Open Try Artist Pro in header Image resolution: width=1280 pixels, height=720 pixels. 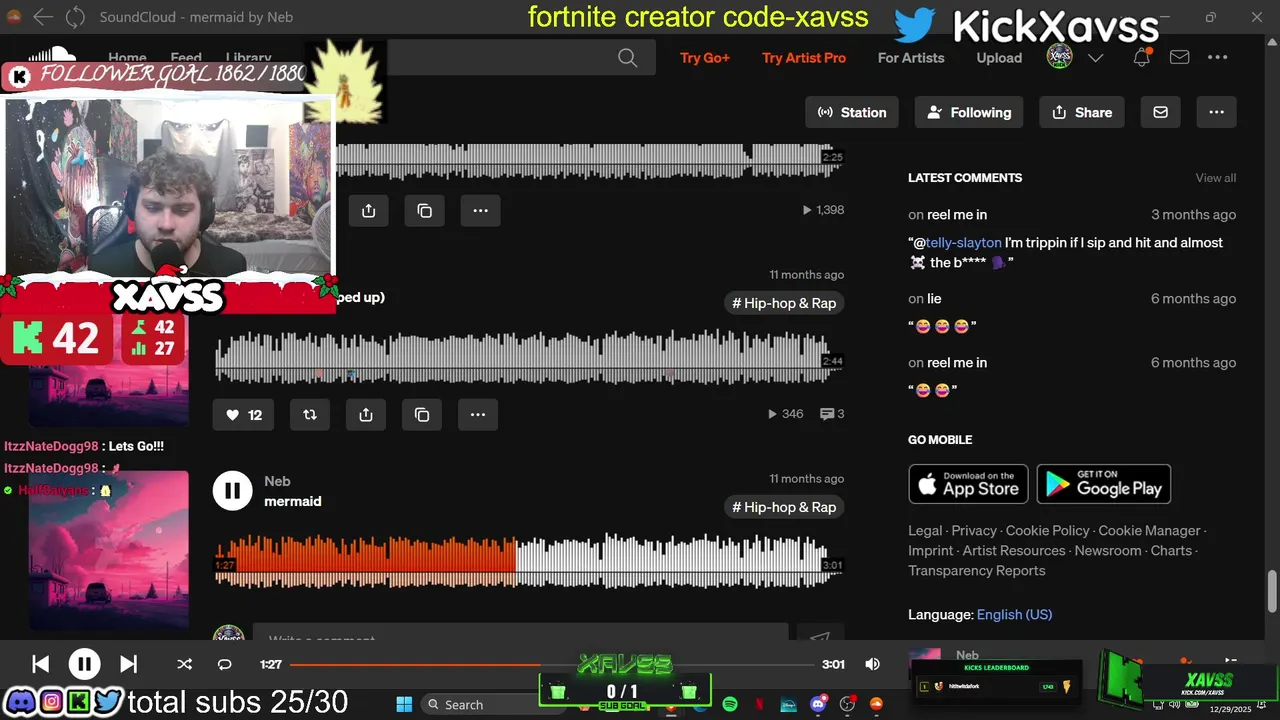[x=804, y=58]
